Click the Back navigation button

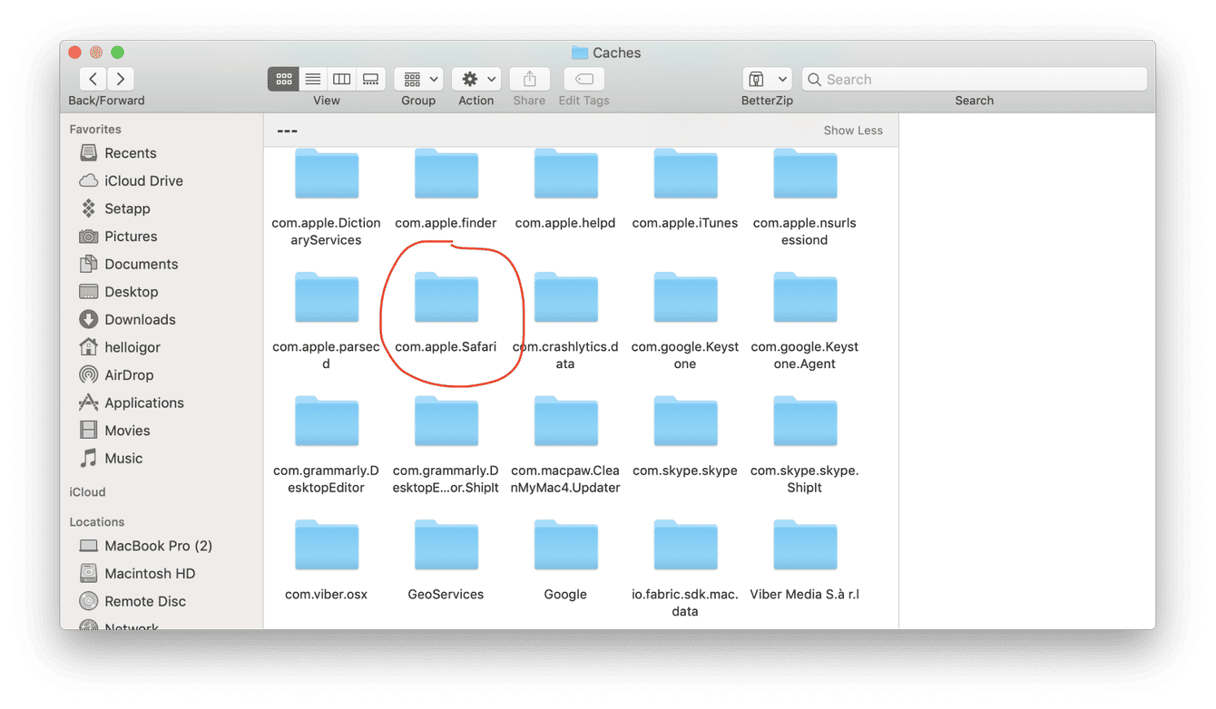[93, 79]
